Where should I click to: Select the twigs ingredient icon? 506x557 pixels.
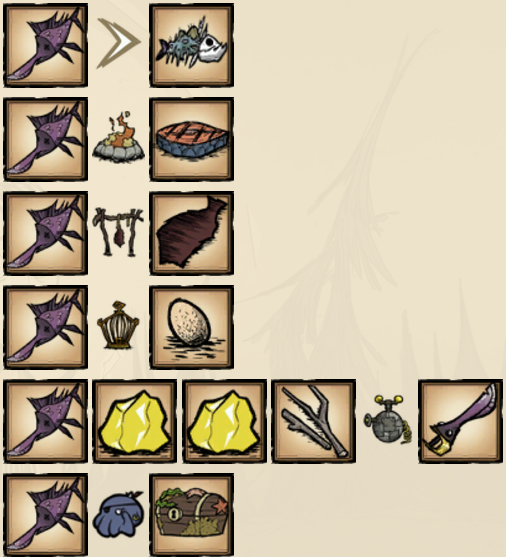(314, 421)
